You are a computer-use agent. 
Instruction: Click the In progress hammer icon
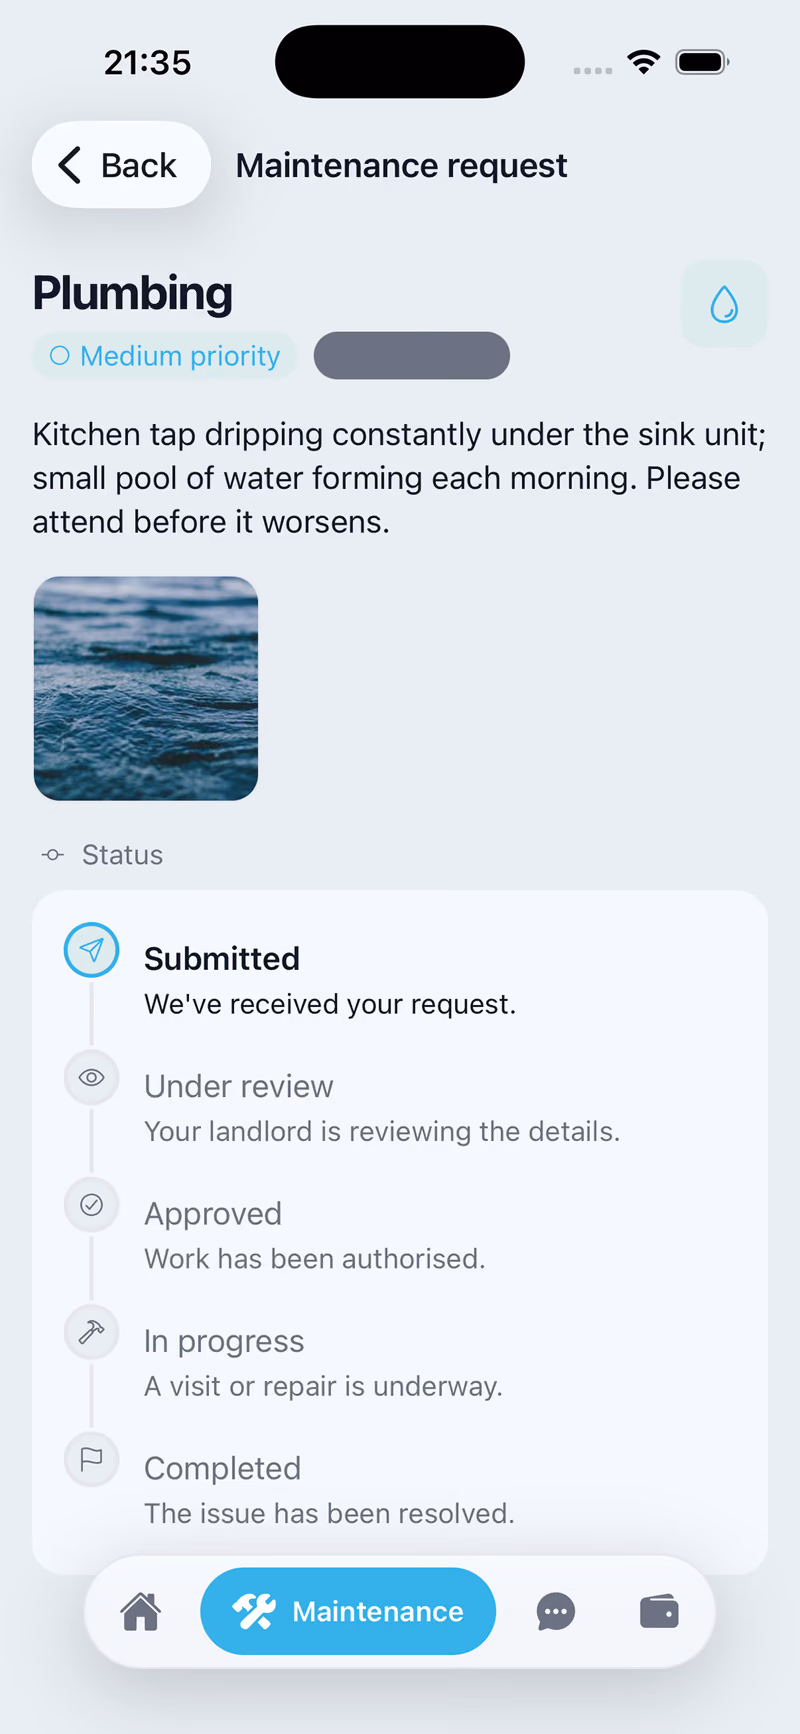(x=92, y=1332)
